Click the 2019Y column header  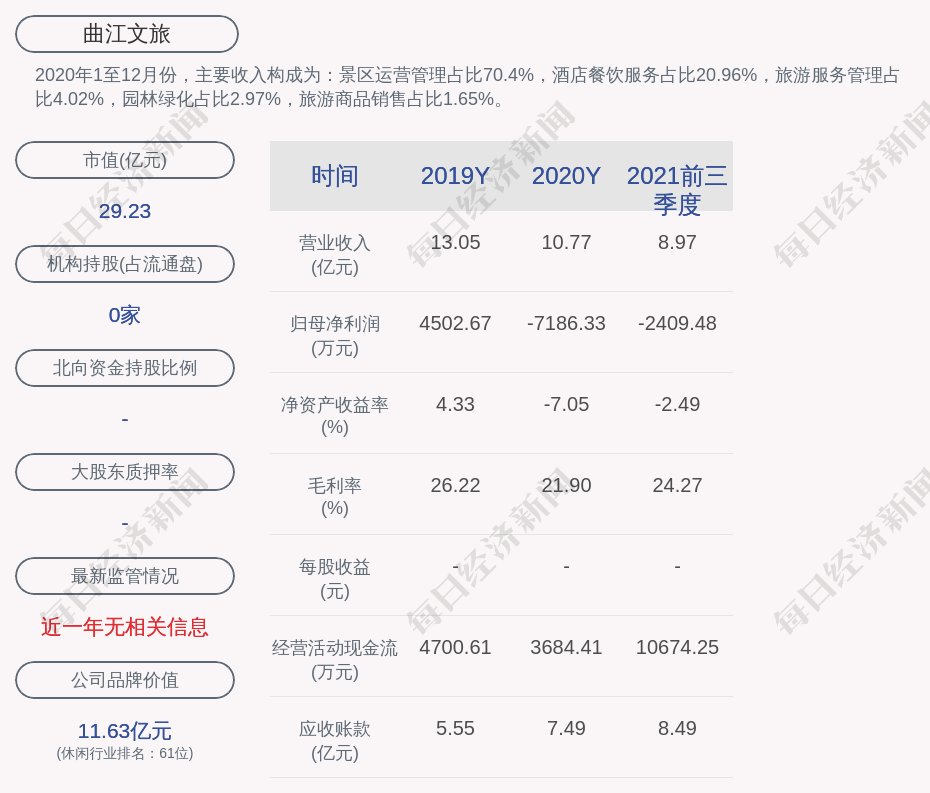tap(455, 176)
